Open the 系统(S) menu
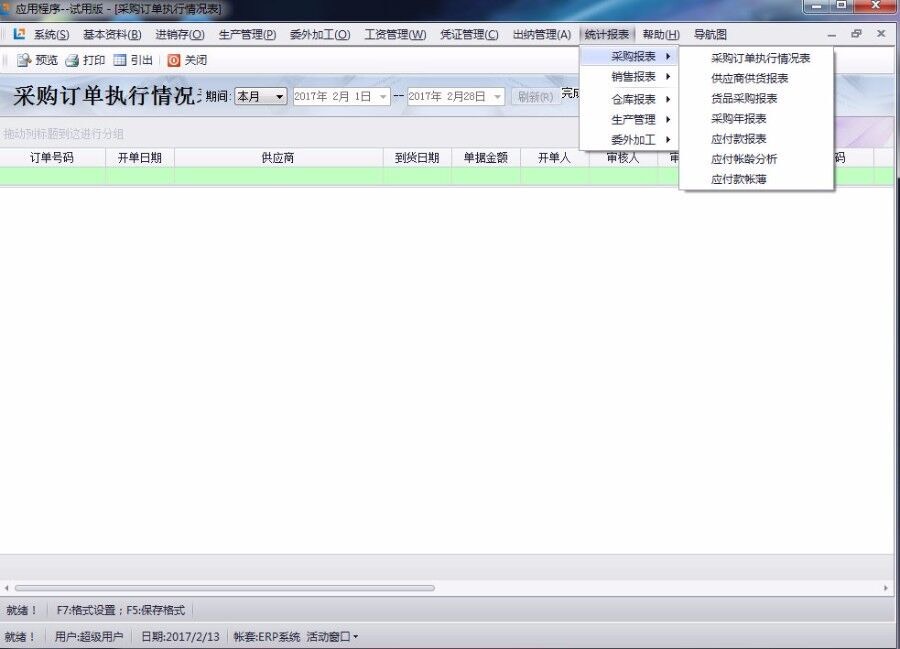The height and width of the screenshot is (649, 900). tap(51, 34)
